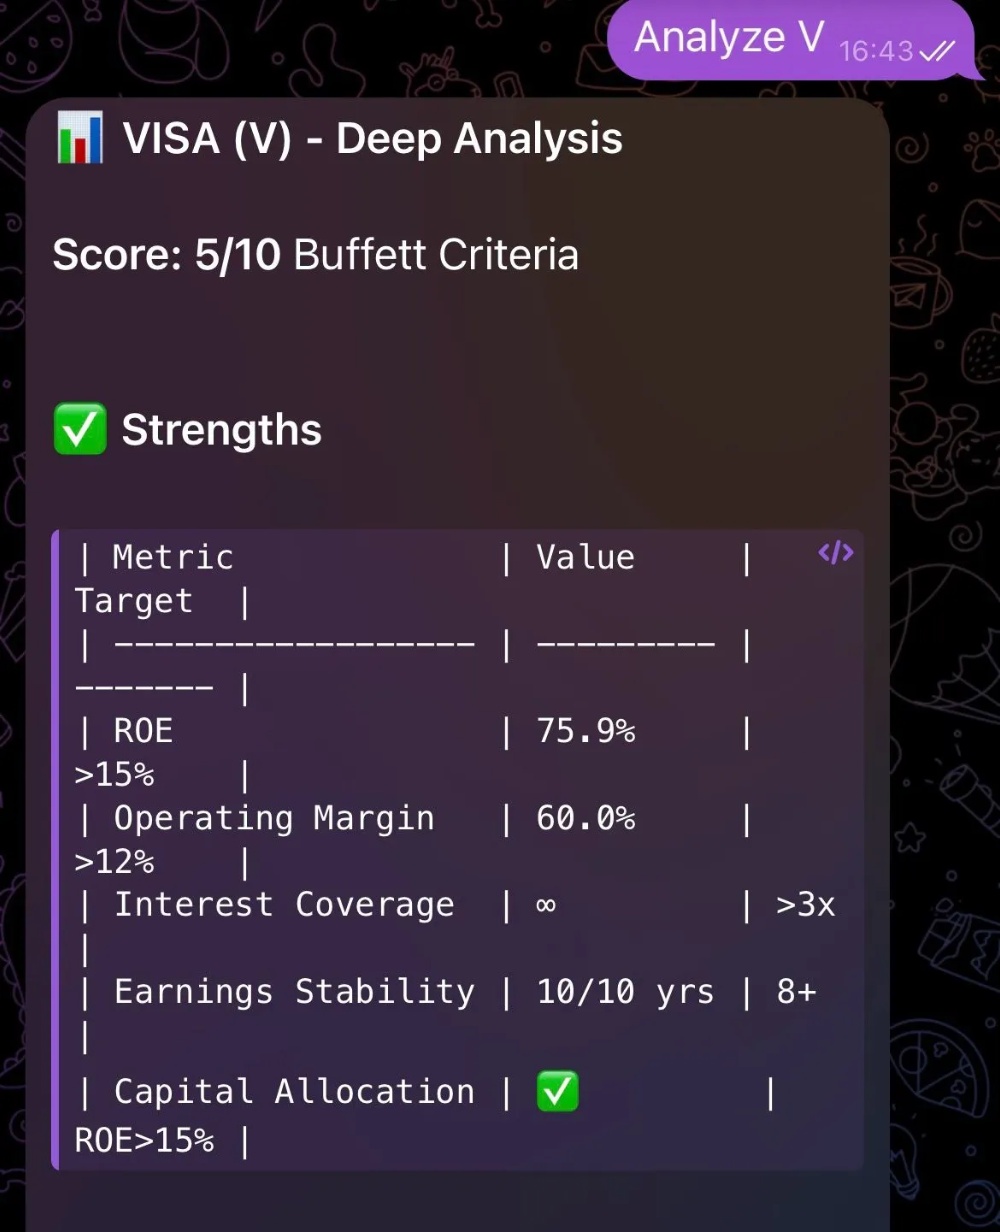
Task: Click the 'Metric' column header in the table
Action: tap(173, 557)
